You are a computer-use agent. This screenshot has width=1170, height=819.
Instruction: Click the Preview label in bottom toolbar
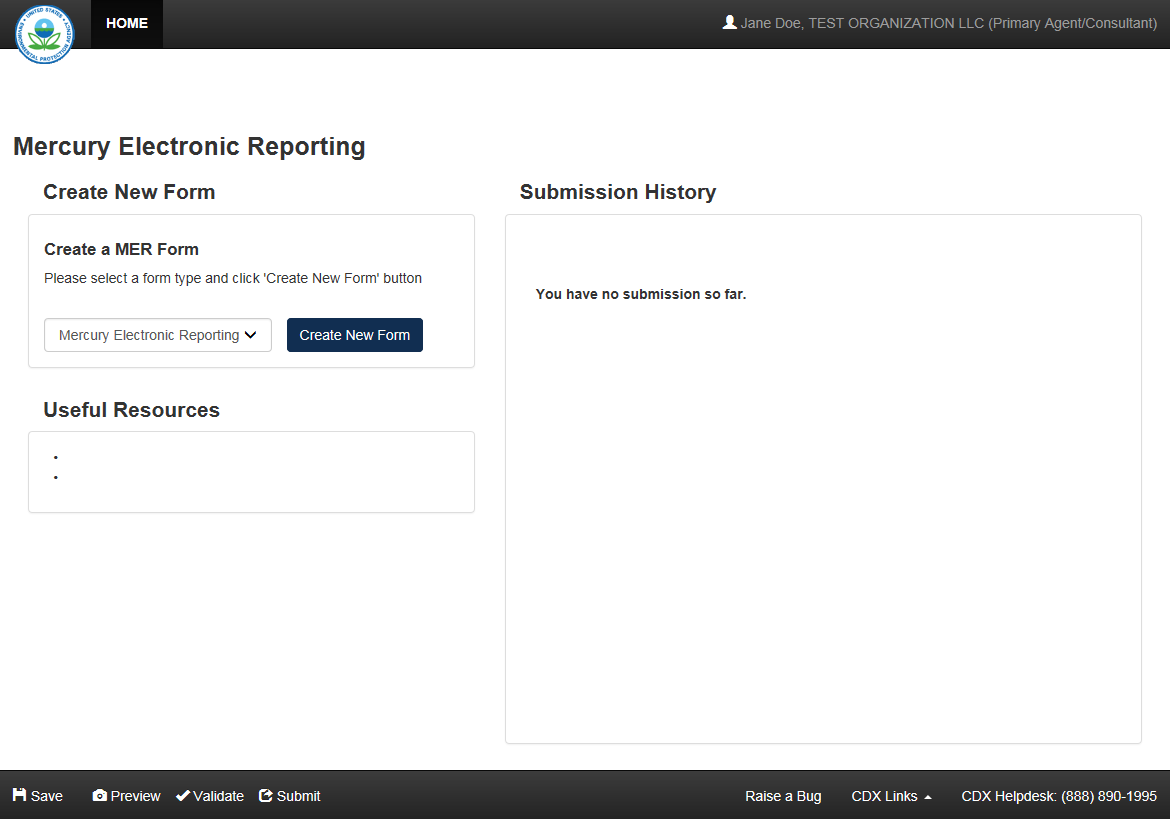click(135, 796)
